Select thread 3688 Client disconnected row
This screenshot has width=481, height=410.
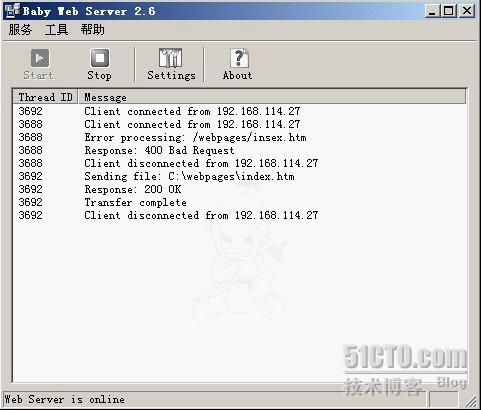pos(239,163)
